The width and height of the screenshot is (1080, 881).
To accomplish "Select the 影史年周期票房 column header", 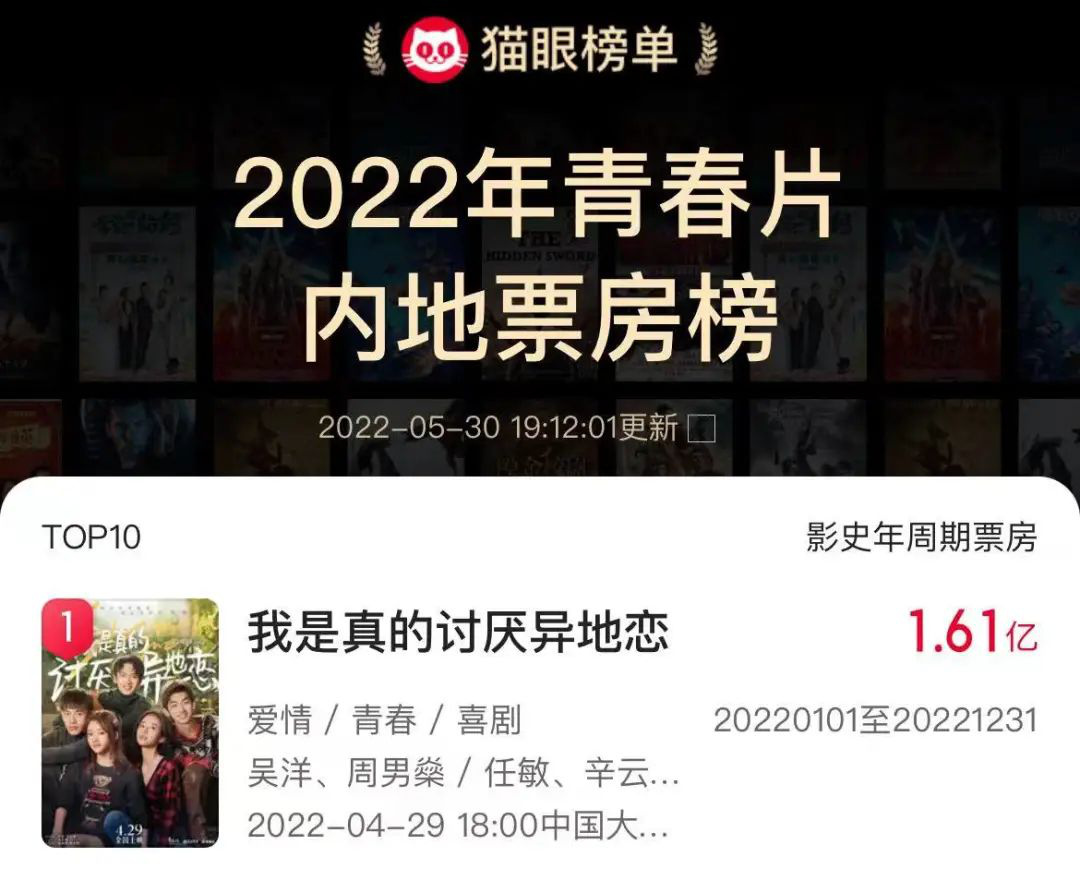I will coord(922,537).
